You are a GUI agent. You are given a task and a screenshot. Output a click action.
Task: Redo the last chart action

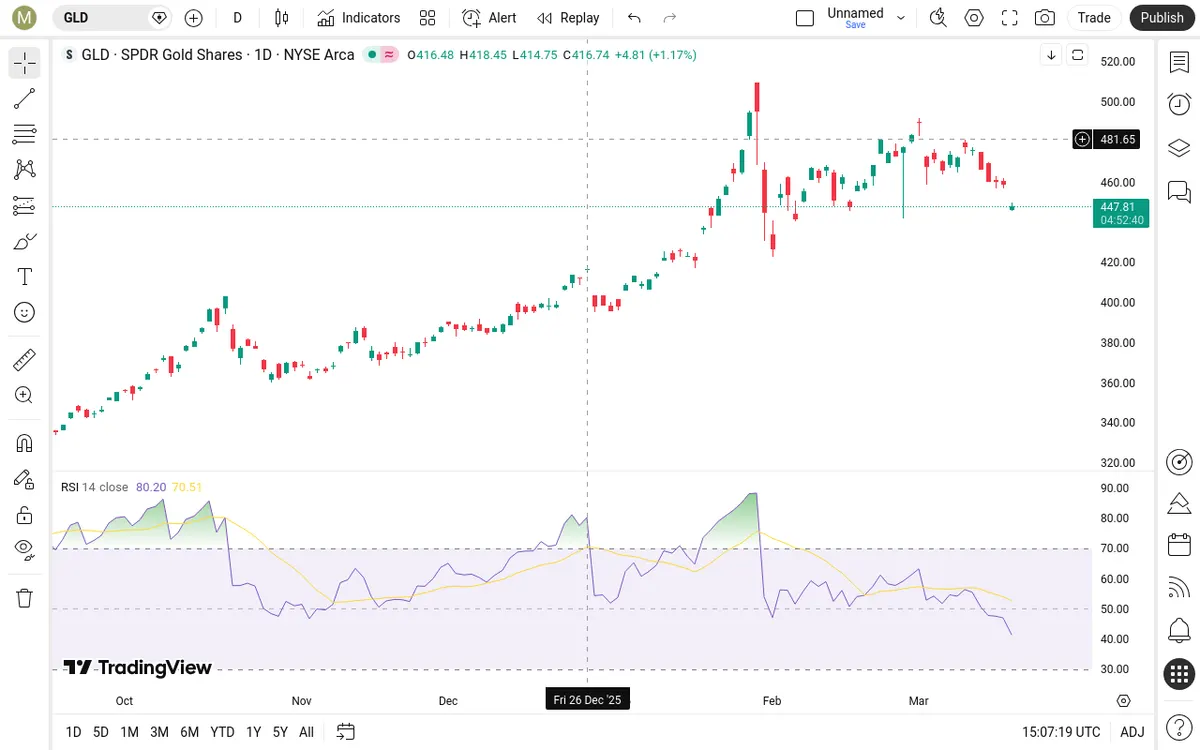(x=670, y=18)
